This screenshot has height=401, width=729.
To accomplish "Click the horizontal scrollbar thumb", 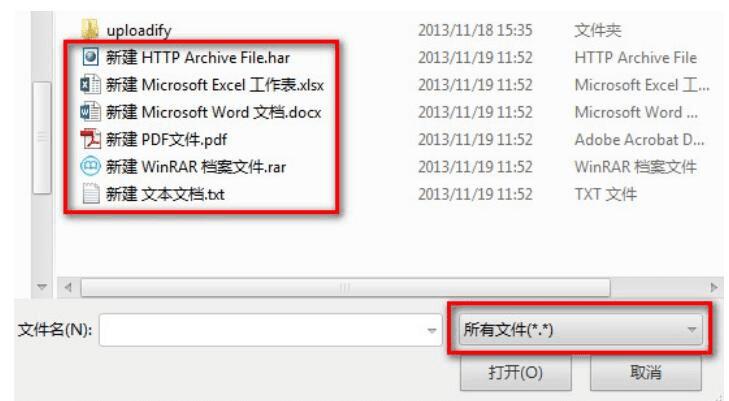I will click(x=345, y=288).
